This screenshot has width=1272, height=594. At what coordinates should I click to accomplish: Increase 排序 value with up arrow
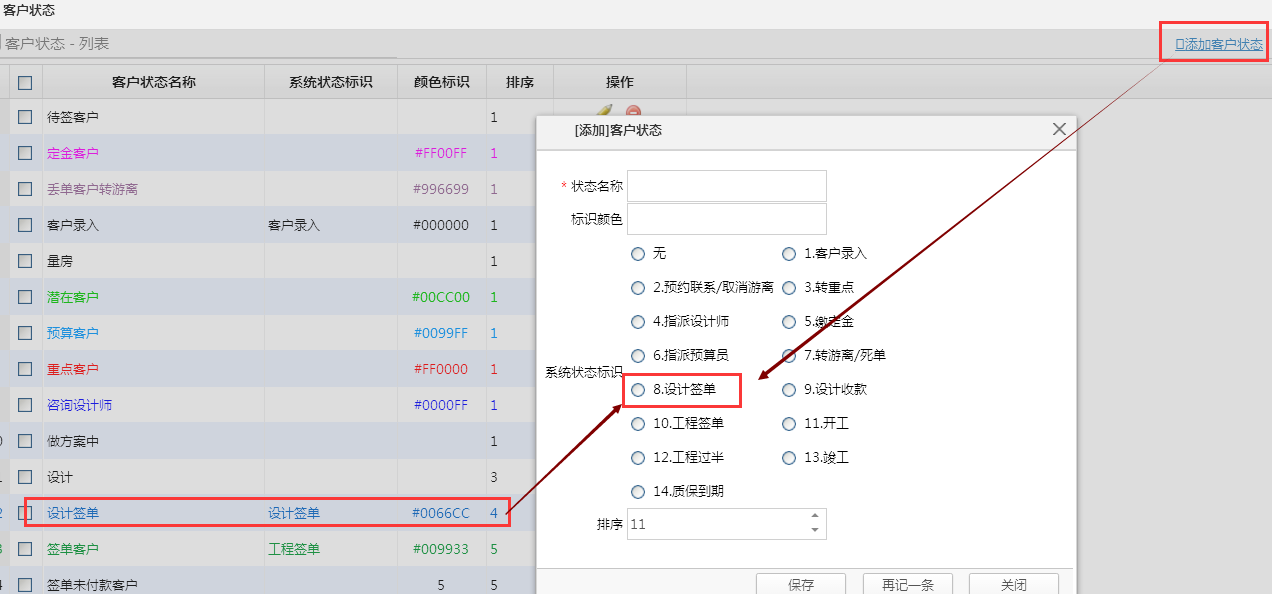(x=814, y=516)
